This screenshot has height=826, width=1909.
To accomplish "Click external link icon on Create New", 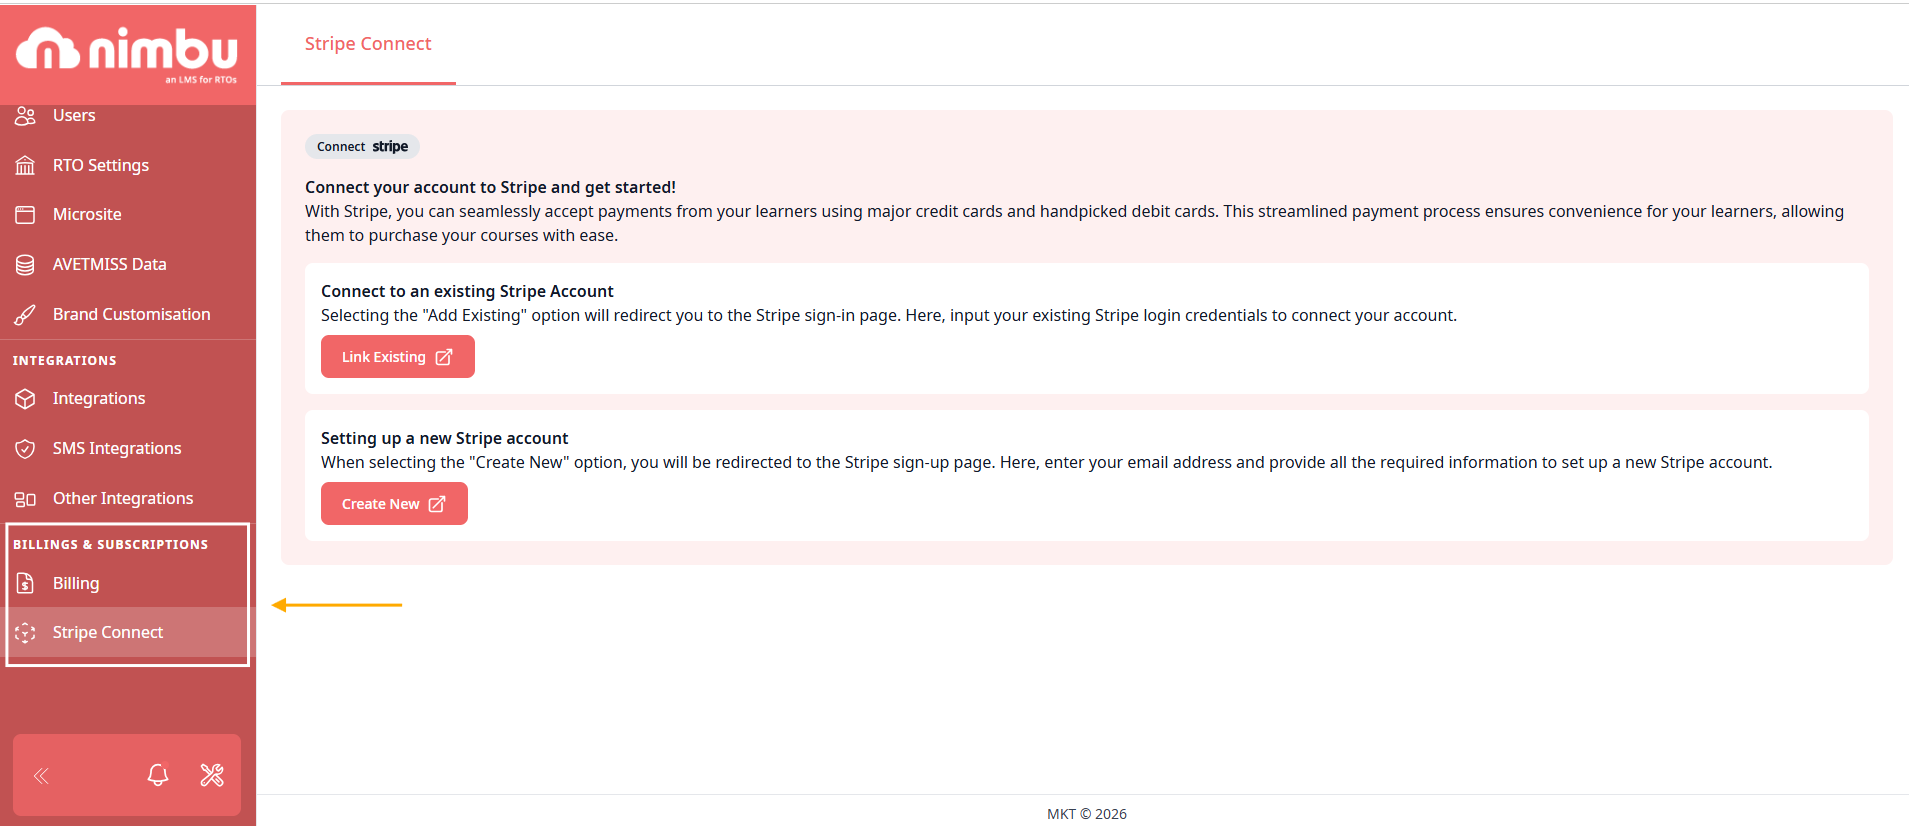I will click(x=437, y=504).
